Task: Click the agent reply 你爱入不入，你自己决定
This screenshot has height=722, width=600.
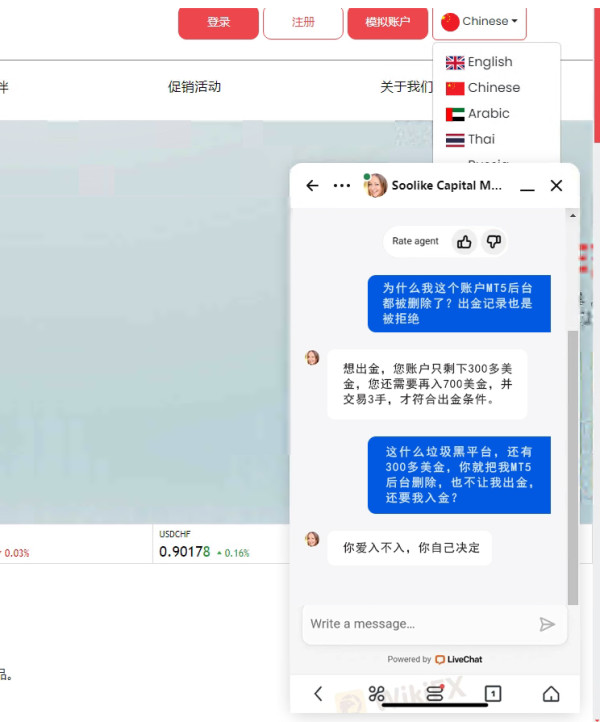Action: (x=409, y=548)
